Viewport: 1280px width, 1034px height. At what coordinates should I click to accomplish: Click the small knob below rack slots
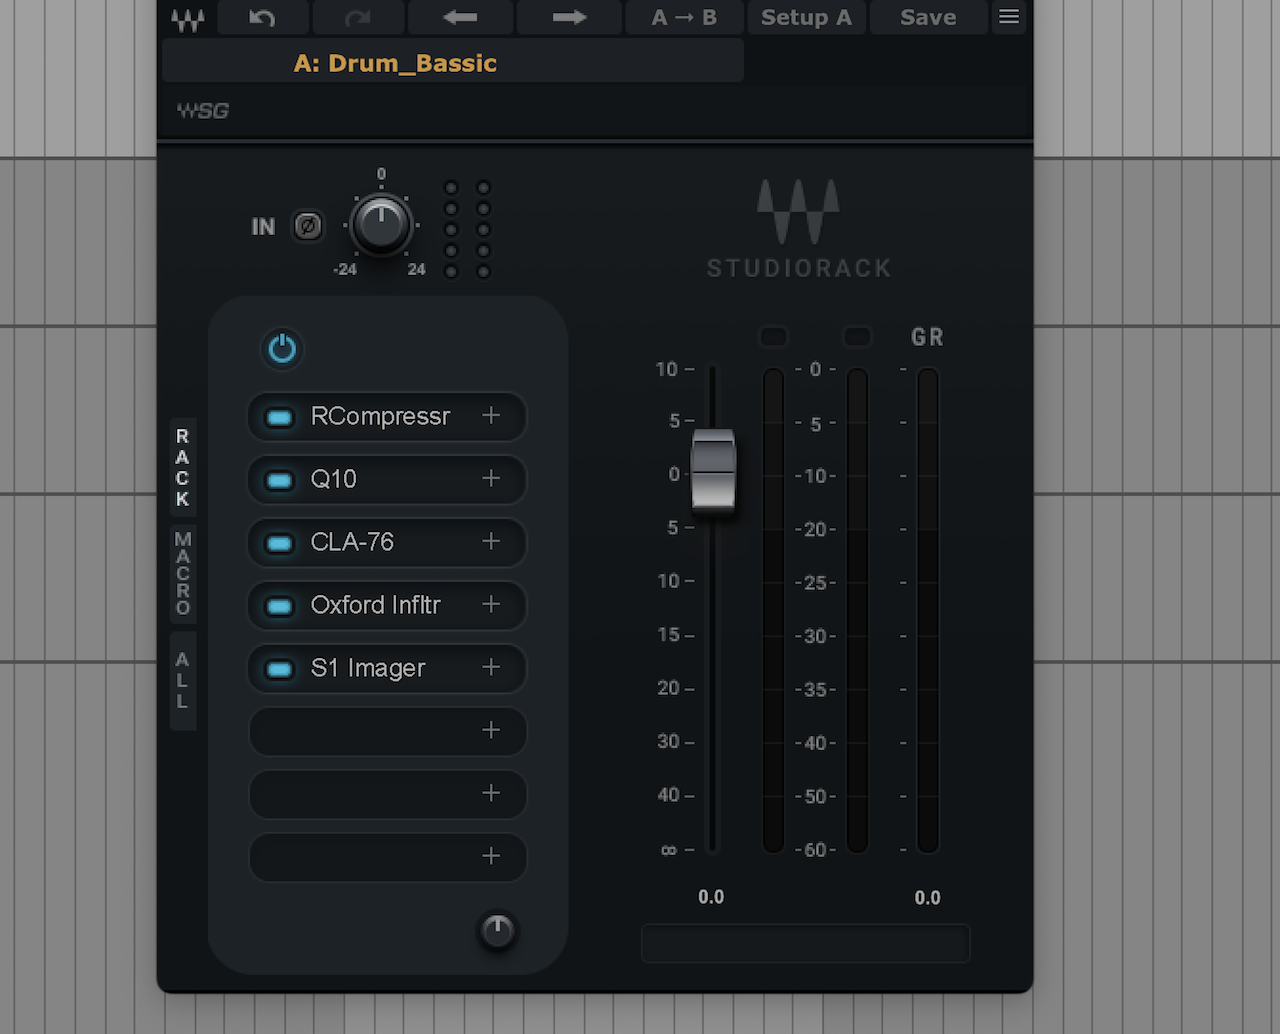(x=497, y=931)
